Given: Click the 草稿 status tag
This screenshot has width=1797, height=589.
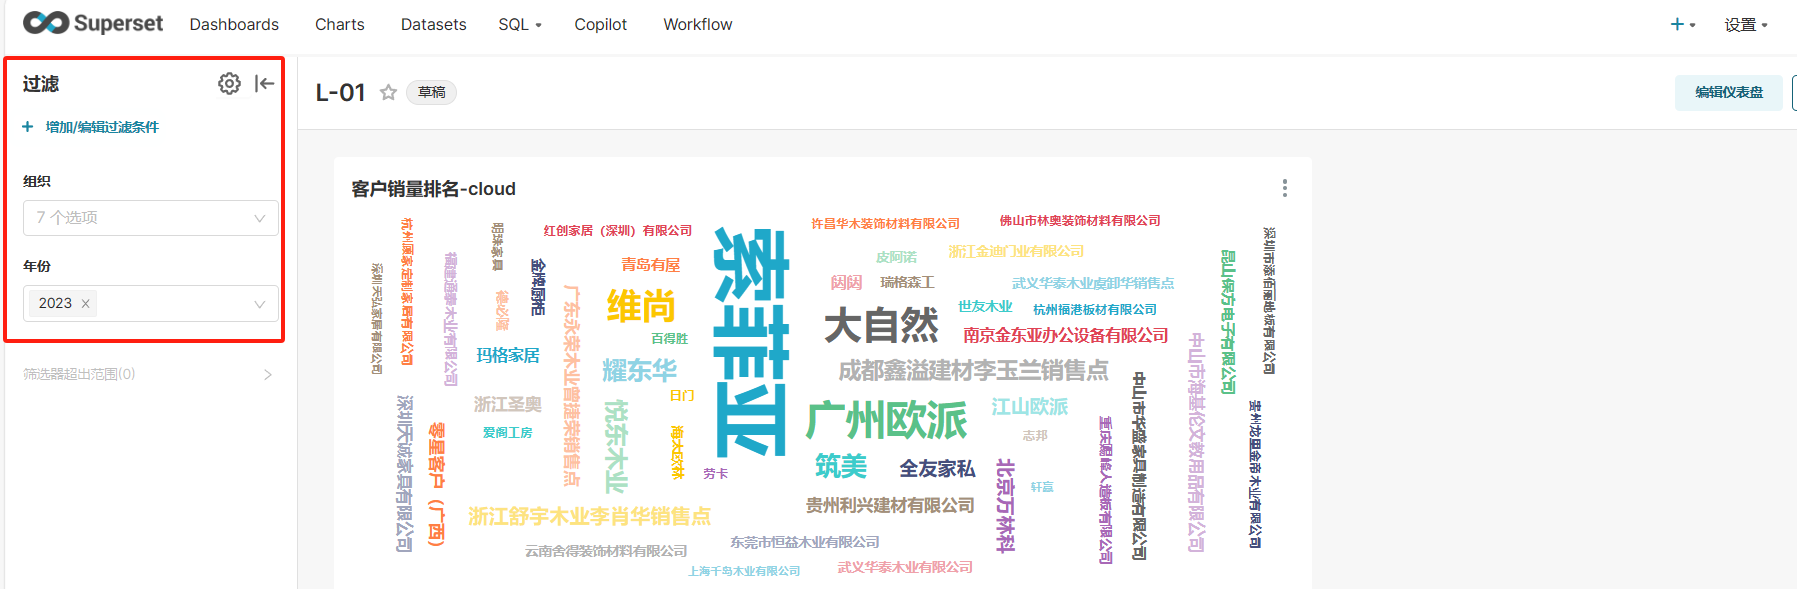Looking at the screenshot, I should 432,92.
